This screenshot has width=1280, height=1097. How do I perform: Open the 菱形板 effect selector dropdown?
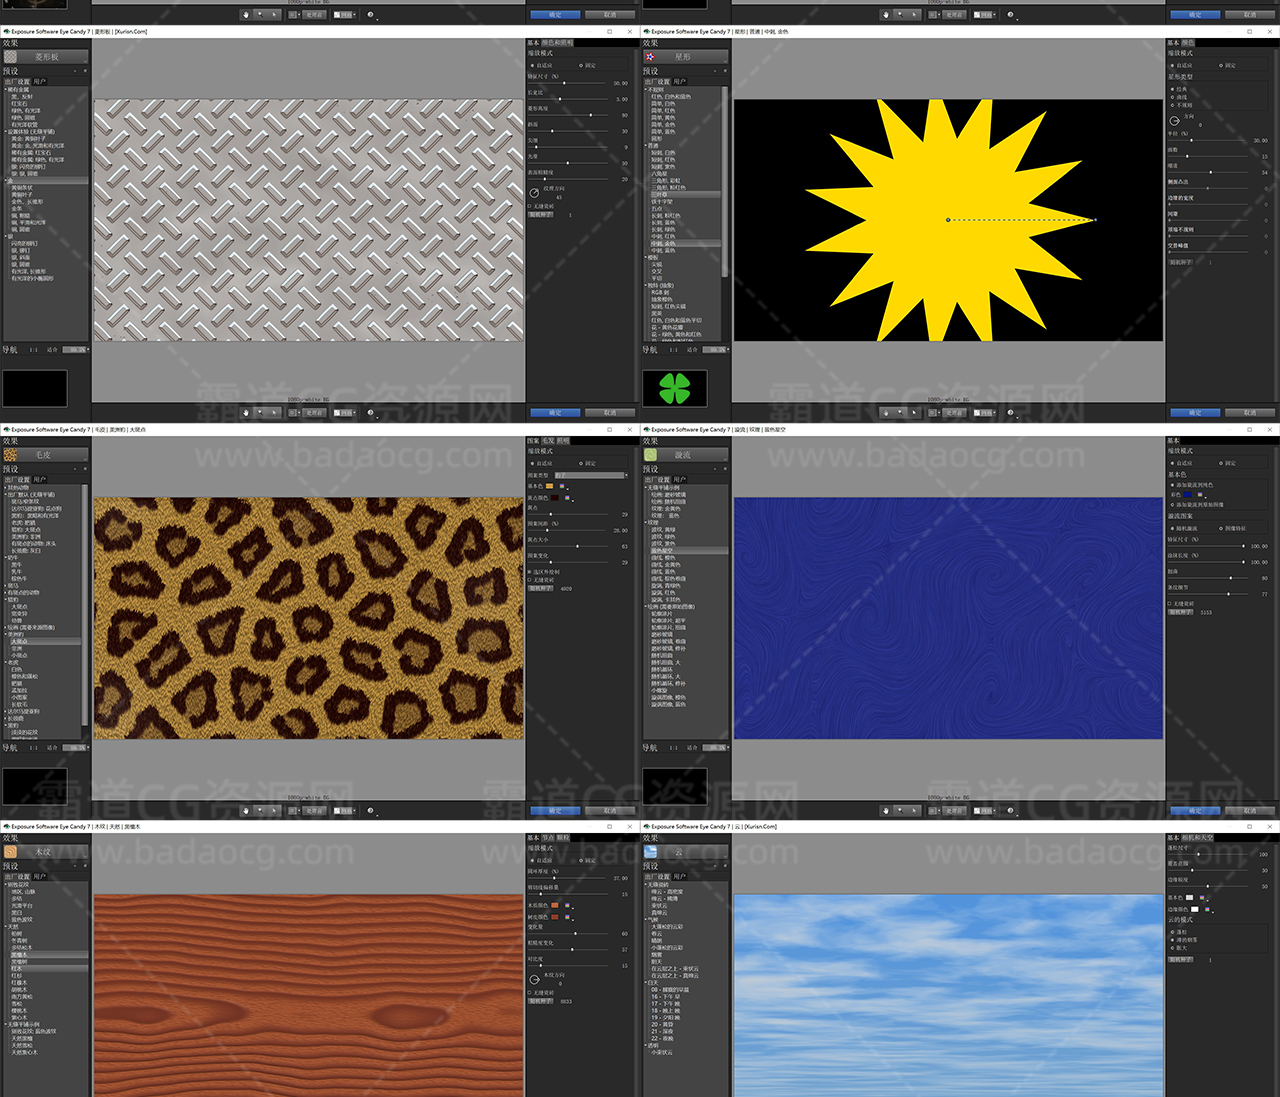(x=47, y=57)
